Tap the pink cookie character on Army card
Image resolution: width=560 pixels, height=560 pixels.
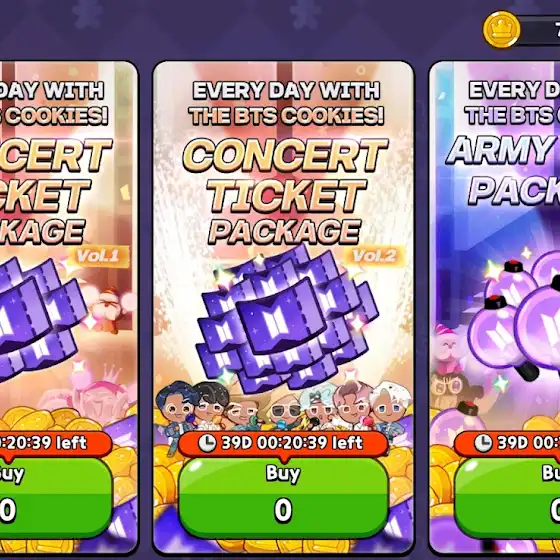click(x=447, y=347)
